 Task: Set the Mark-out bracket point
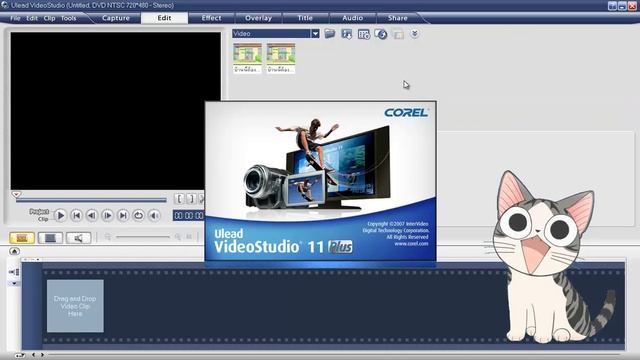[191, 199]
